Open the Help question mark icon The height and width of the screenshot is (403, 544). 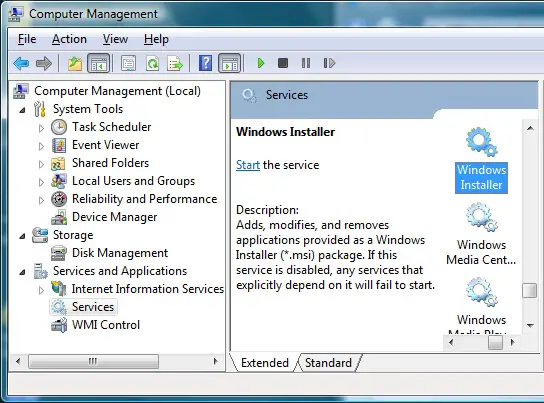point(205,63)
